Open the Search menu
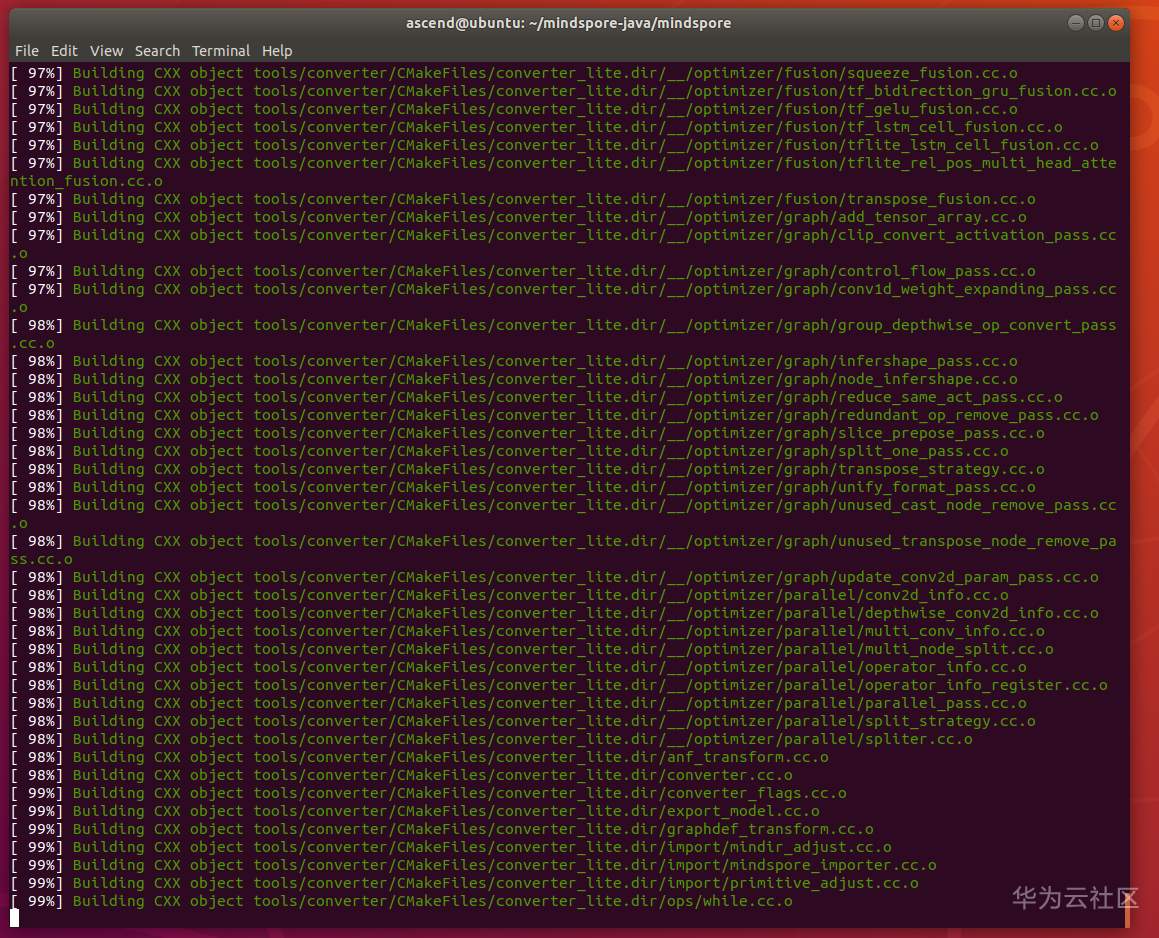Screen dimensions: 1159x938 [x=157, y=51]
